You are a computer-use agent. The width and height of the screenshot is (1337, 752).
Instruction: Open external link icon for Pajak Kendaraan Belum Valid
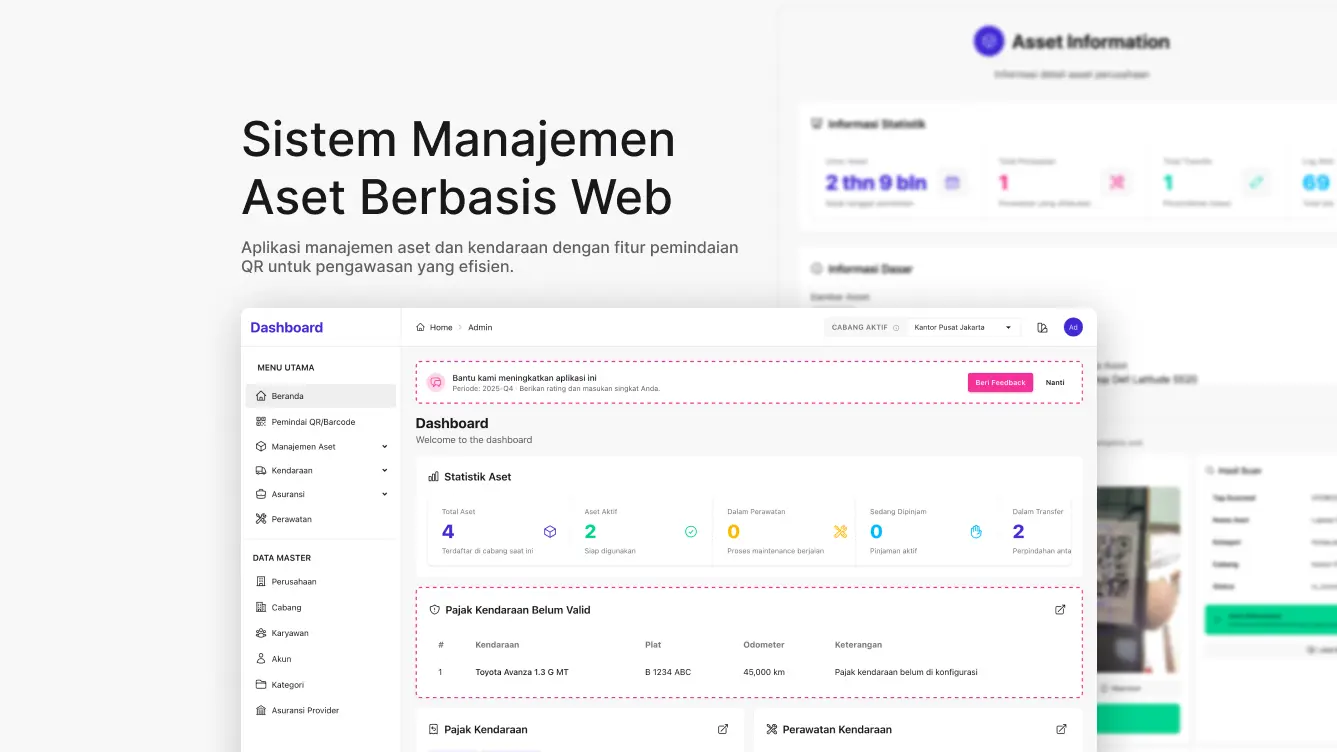tap(1060, 610)
